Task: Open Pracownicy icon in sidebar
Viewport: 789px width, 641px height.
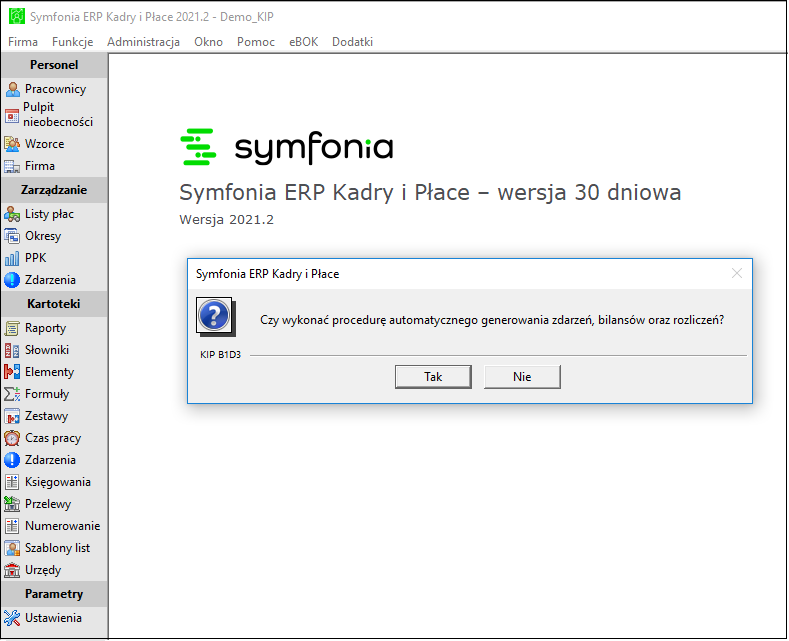Action: click(x=12, y=89)
